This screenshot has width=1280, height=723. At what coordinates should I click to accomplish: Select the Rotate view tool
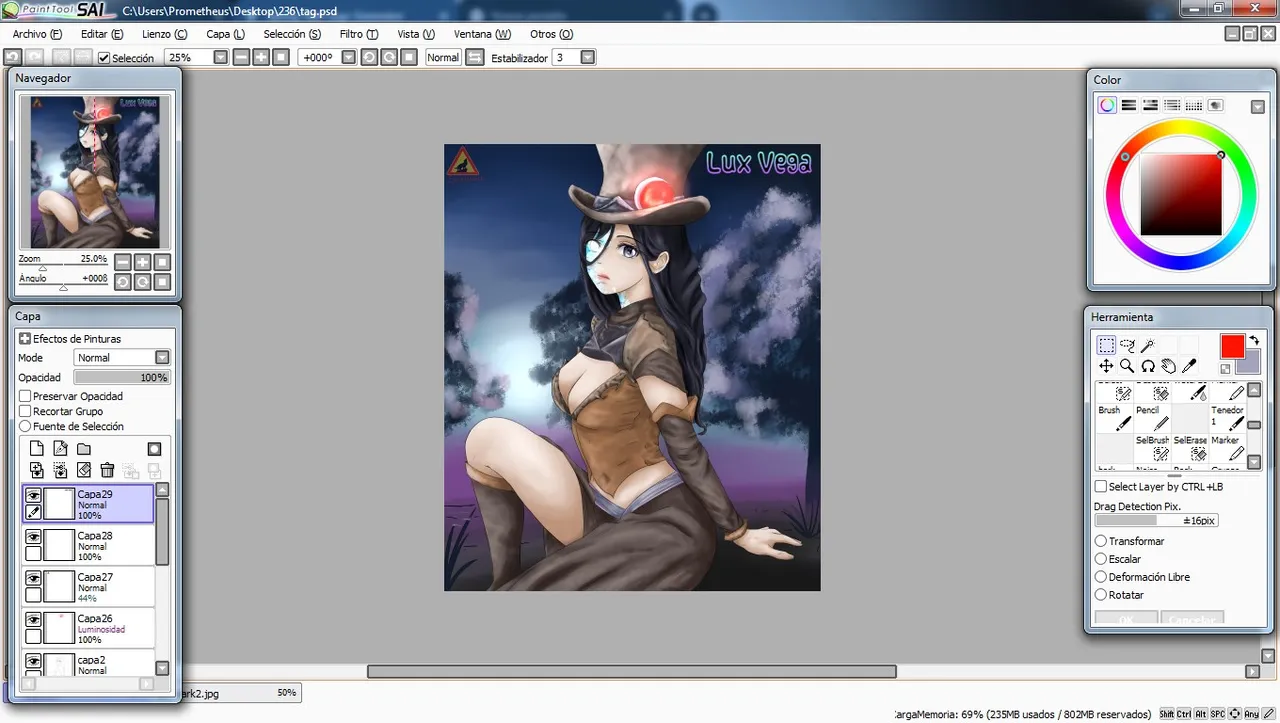click(1148, 367)
